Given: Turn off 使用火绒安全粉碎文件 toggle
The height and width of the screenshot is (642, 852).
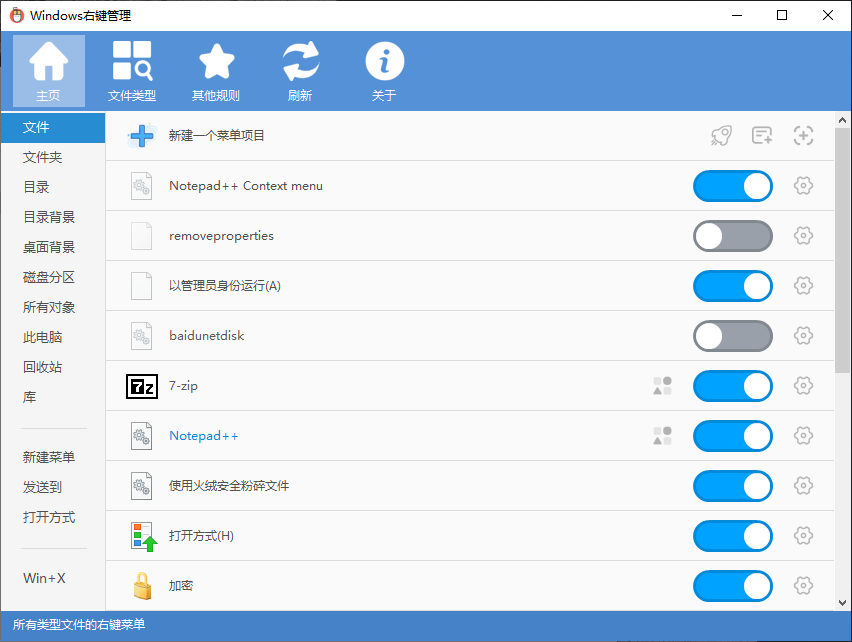Looking at the screenshot, I should (732, 486).
